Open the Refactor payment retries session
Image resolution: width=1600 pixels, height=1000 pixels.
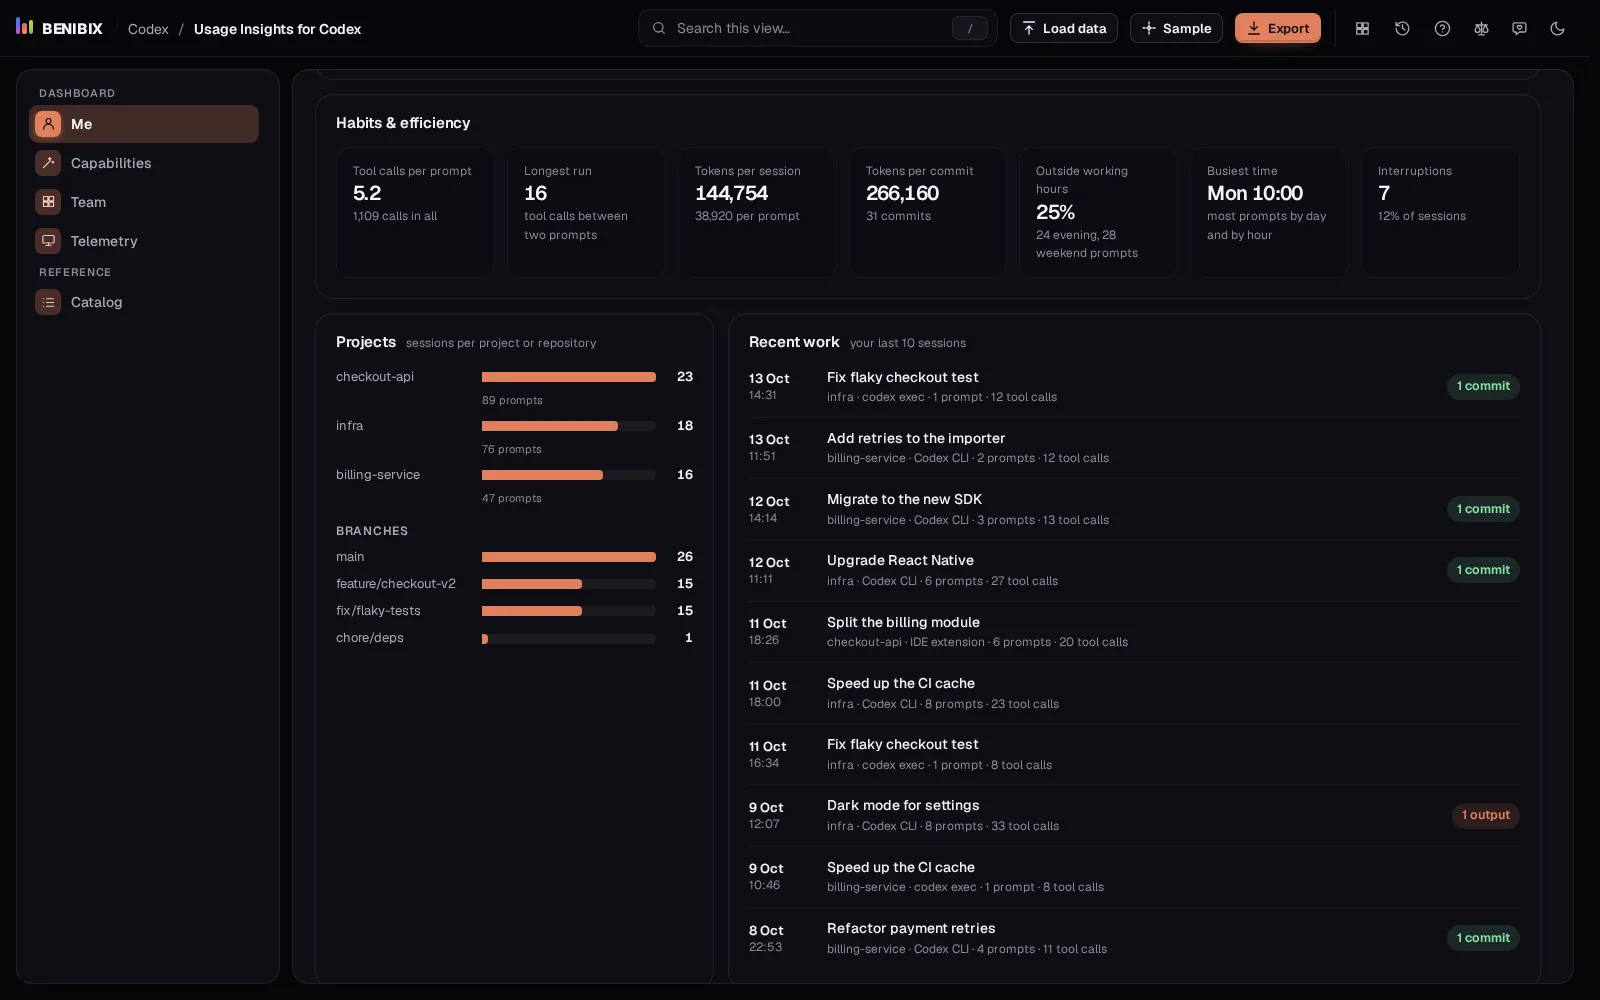pos(1134,938)
